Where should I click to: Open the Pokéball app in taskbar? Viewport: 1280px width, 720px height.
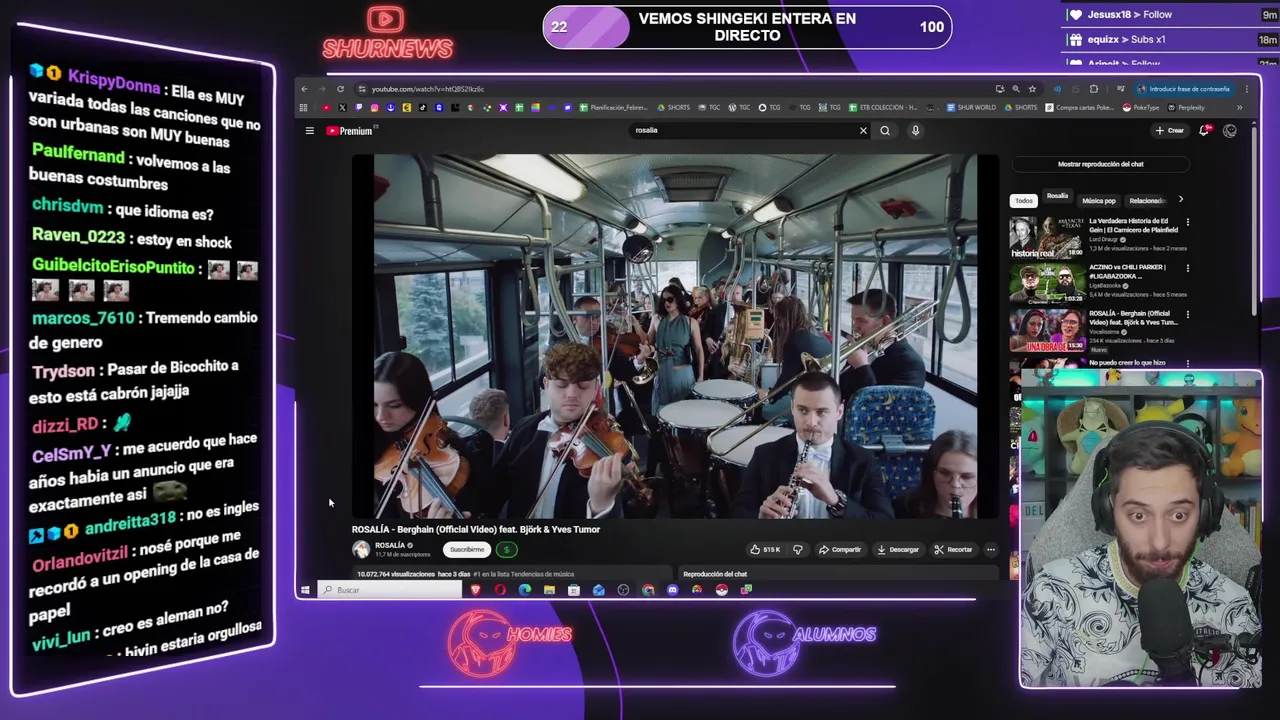[x=721, y=590]
